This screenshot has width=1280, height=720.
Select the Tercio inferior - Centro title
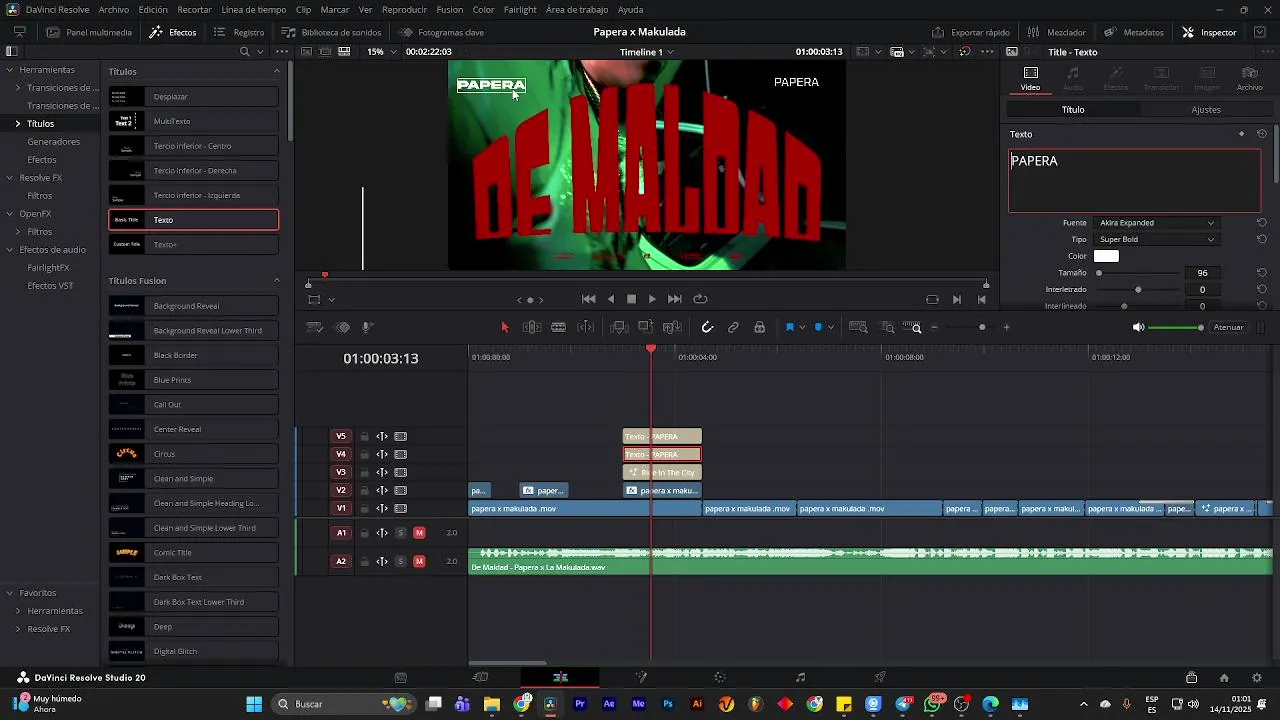click(193, 146)
